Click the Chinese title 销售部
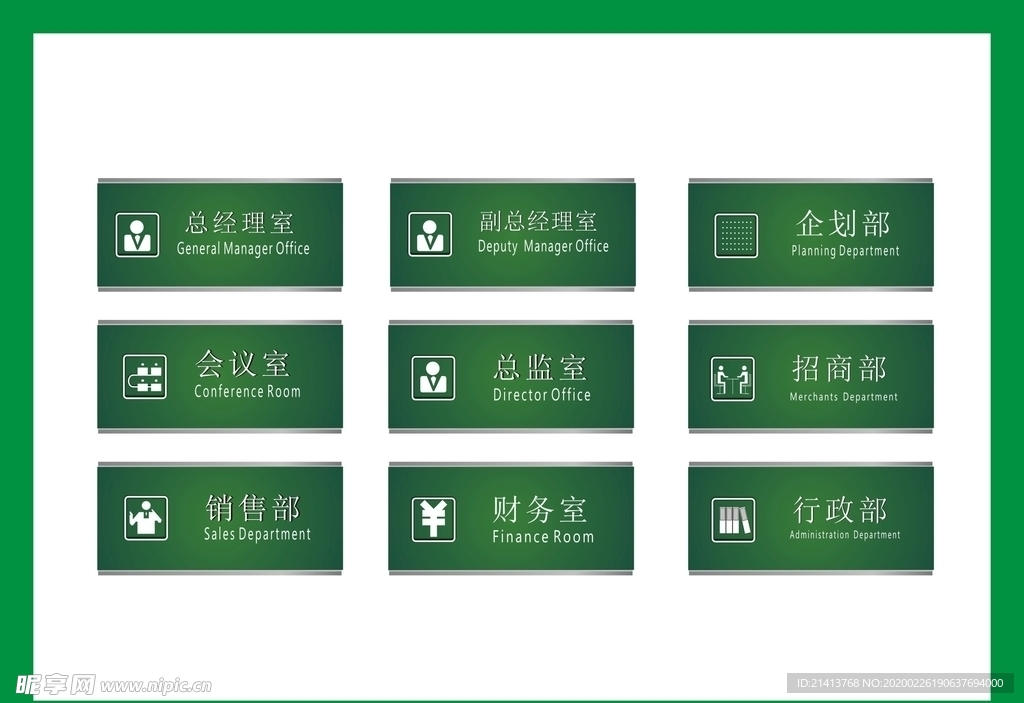This screenshot has height=703, width=1024. (x=253, y=508)
